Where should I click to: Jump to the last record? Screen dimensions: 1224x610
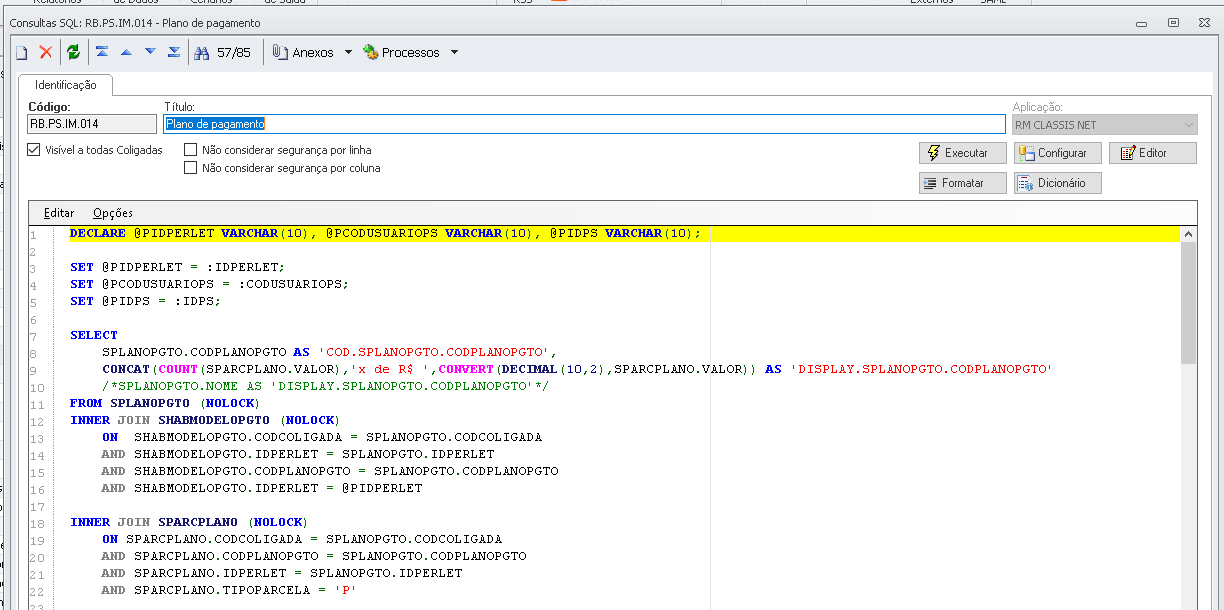[174, 52]
